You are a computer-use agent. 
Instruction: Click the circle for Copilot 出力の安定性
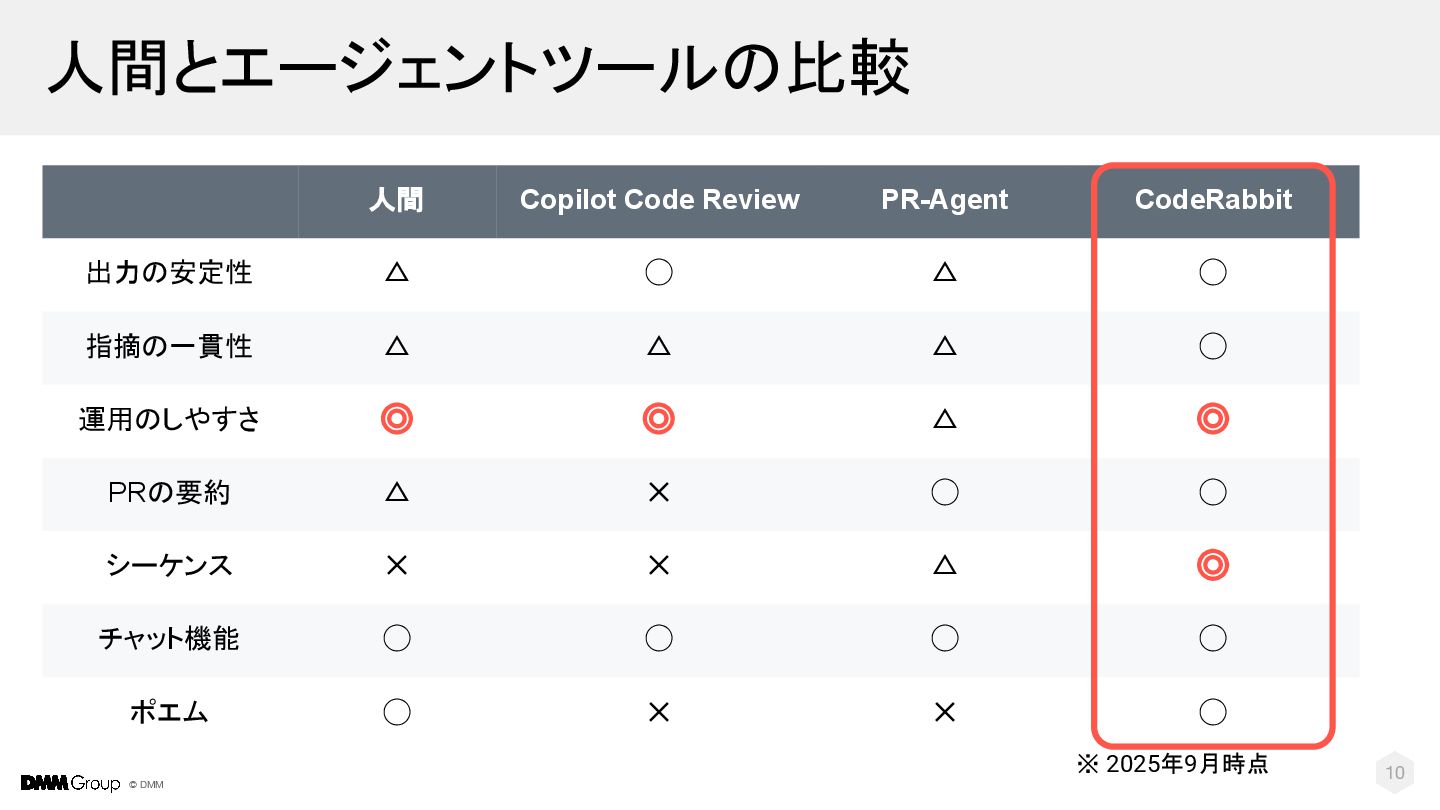pyautogui.click(x=658, y=272)
